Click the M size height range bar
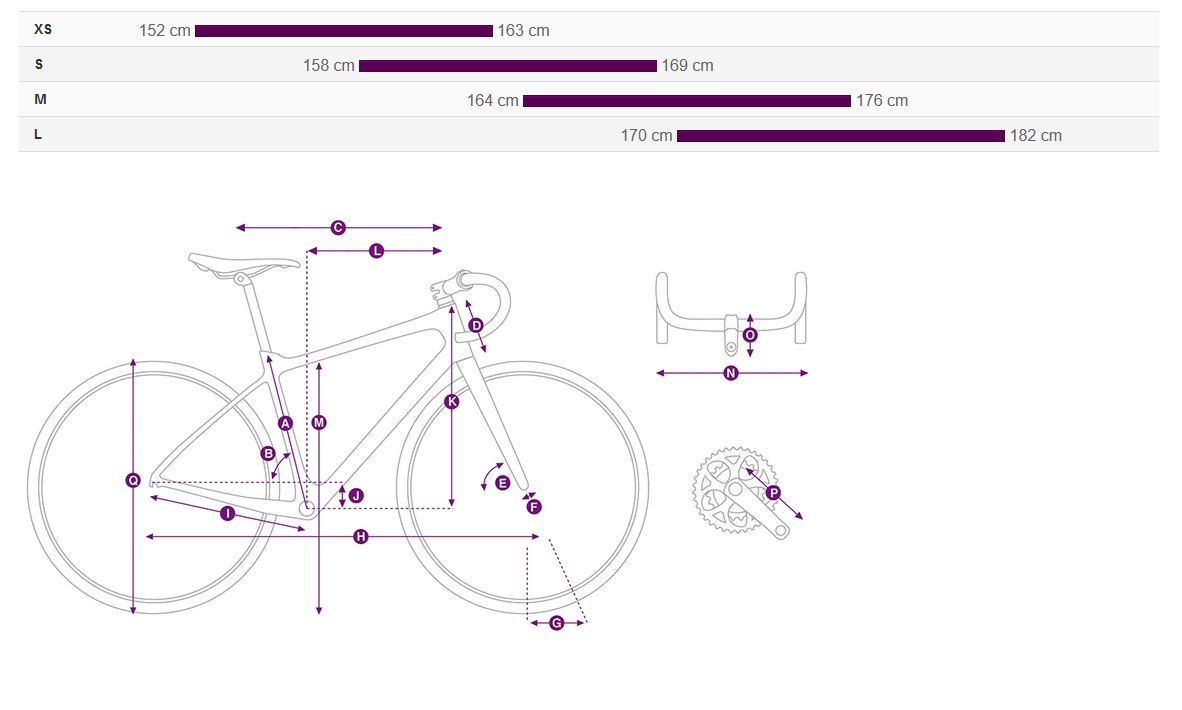Screen dimensions: 1182x710 pos(687,101)
